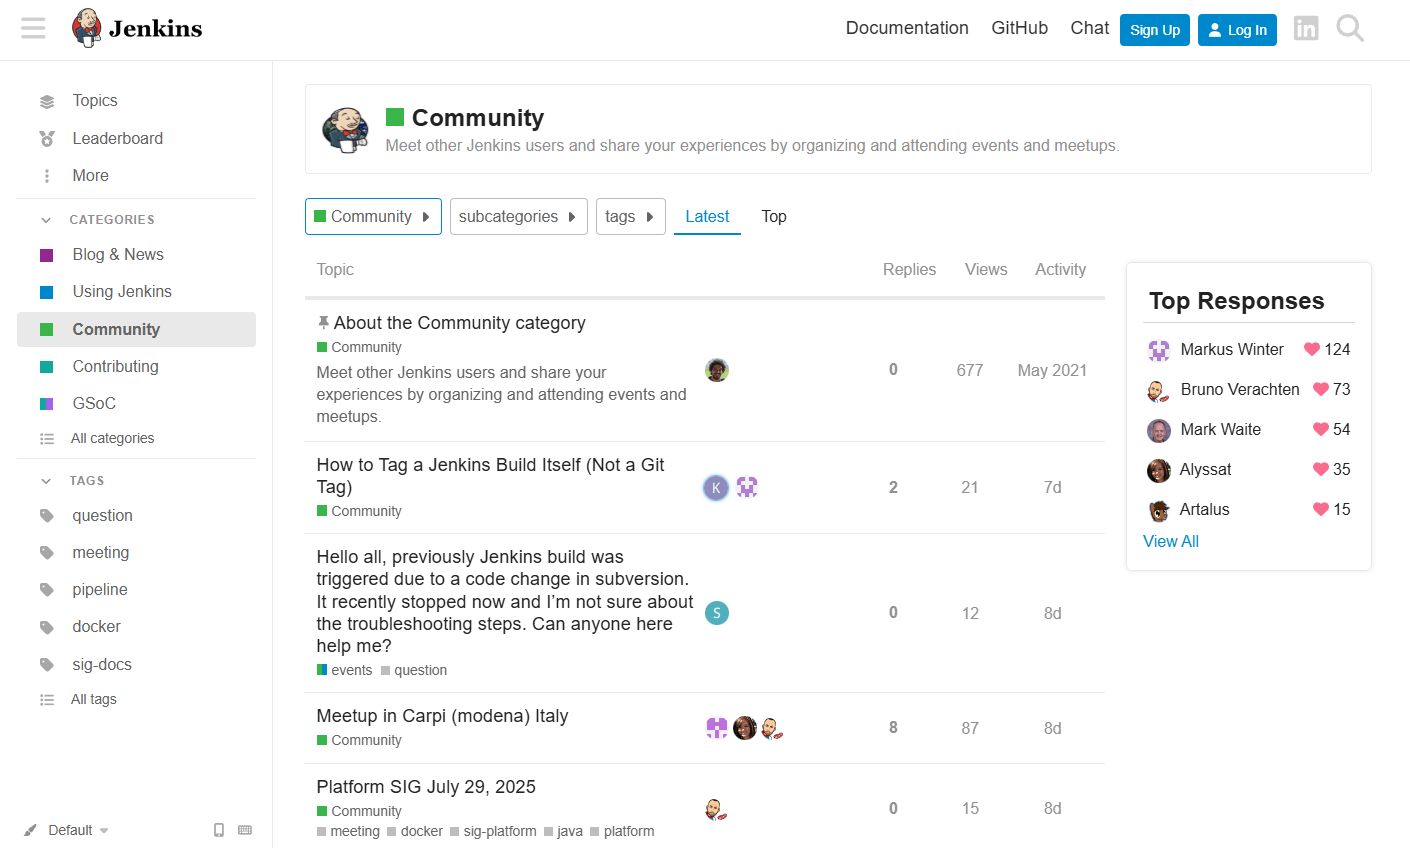The image size is (1410, 848).
Task: Open the tags filter dropdown
Action: coord(631,217)
